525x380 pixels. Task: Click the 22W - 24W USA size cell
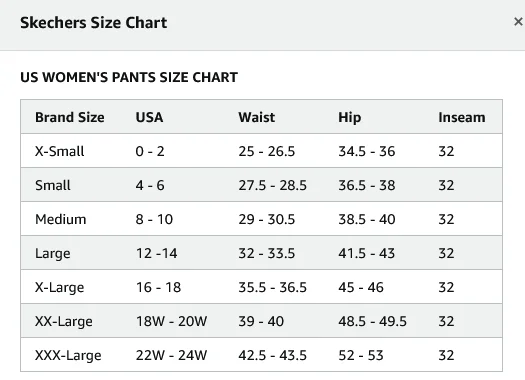click(x=171, y=355)
